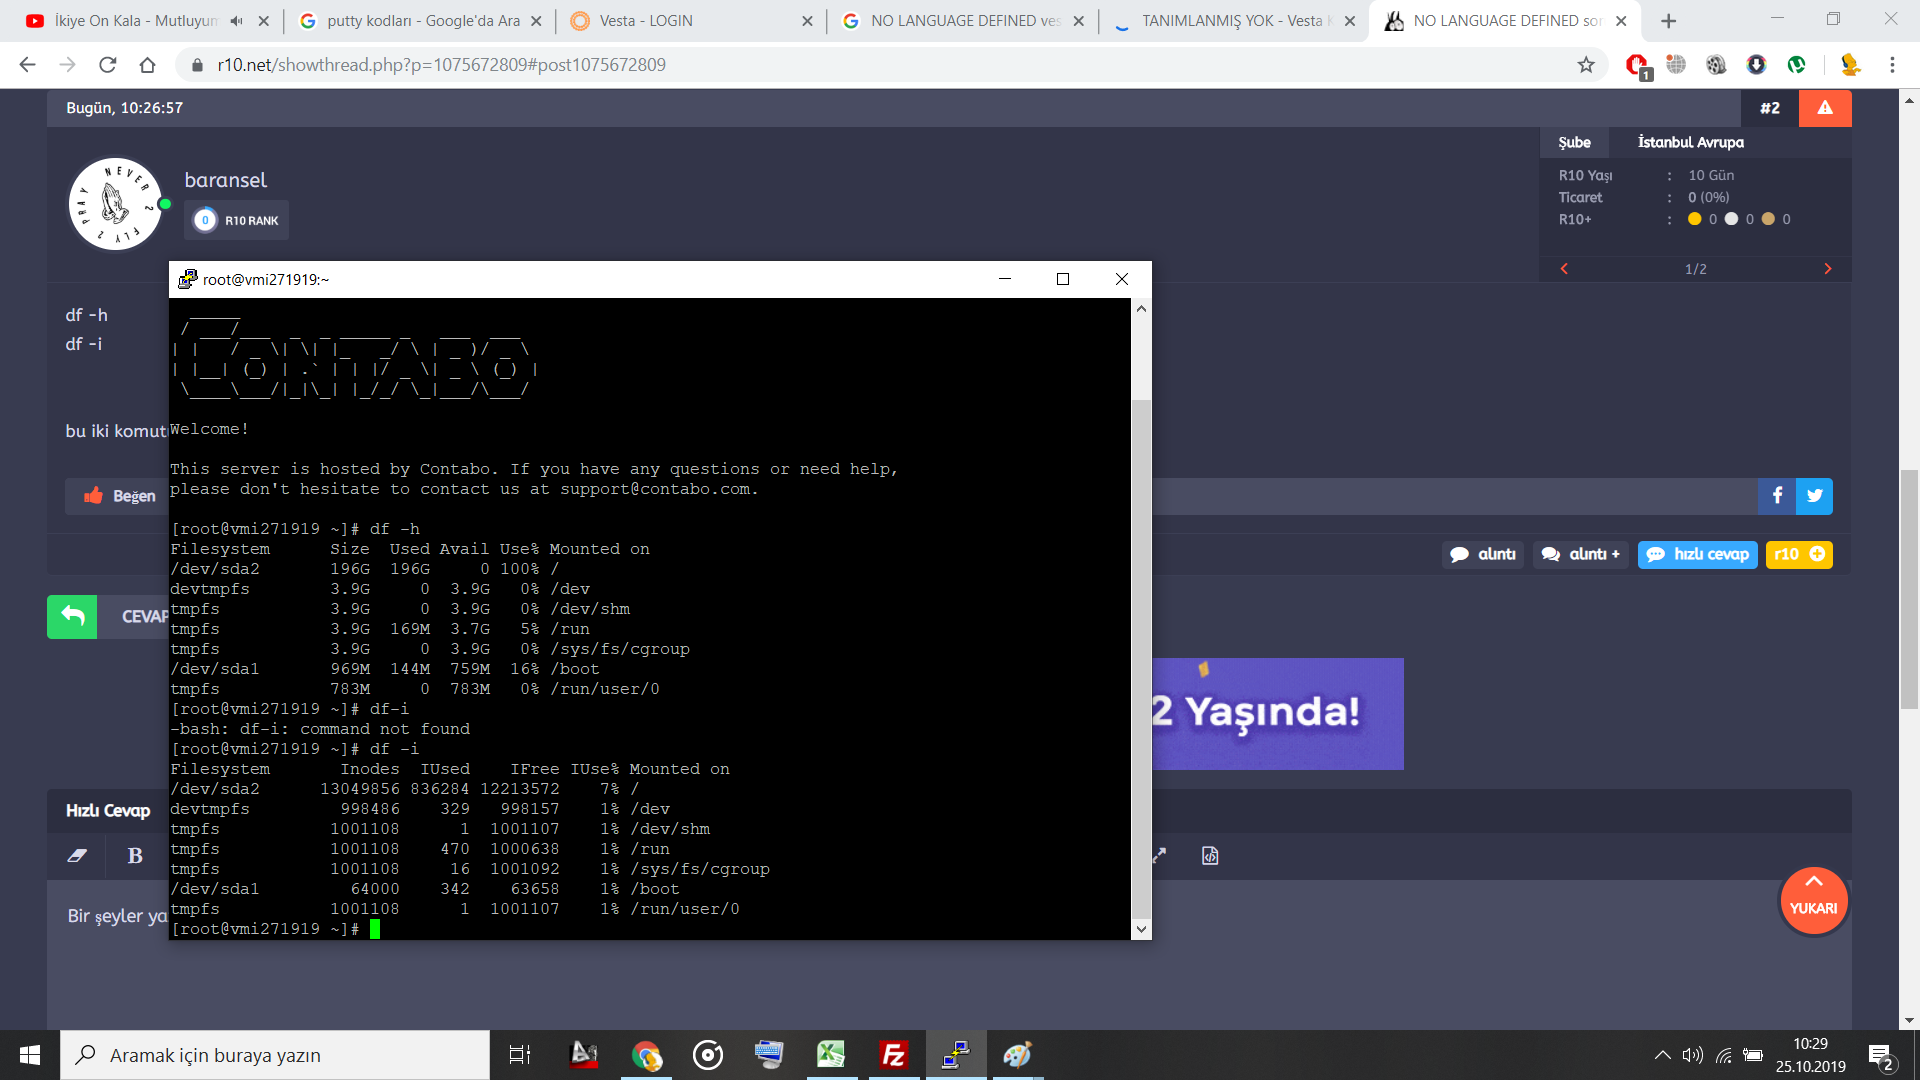Open the Windows notification center
This screenshot has height=1080, width=1920.
click(1881, 1056)
